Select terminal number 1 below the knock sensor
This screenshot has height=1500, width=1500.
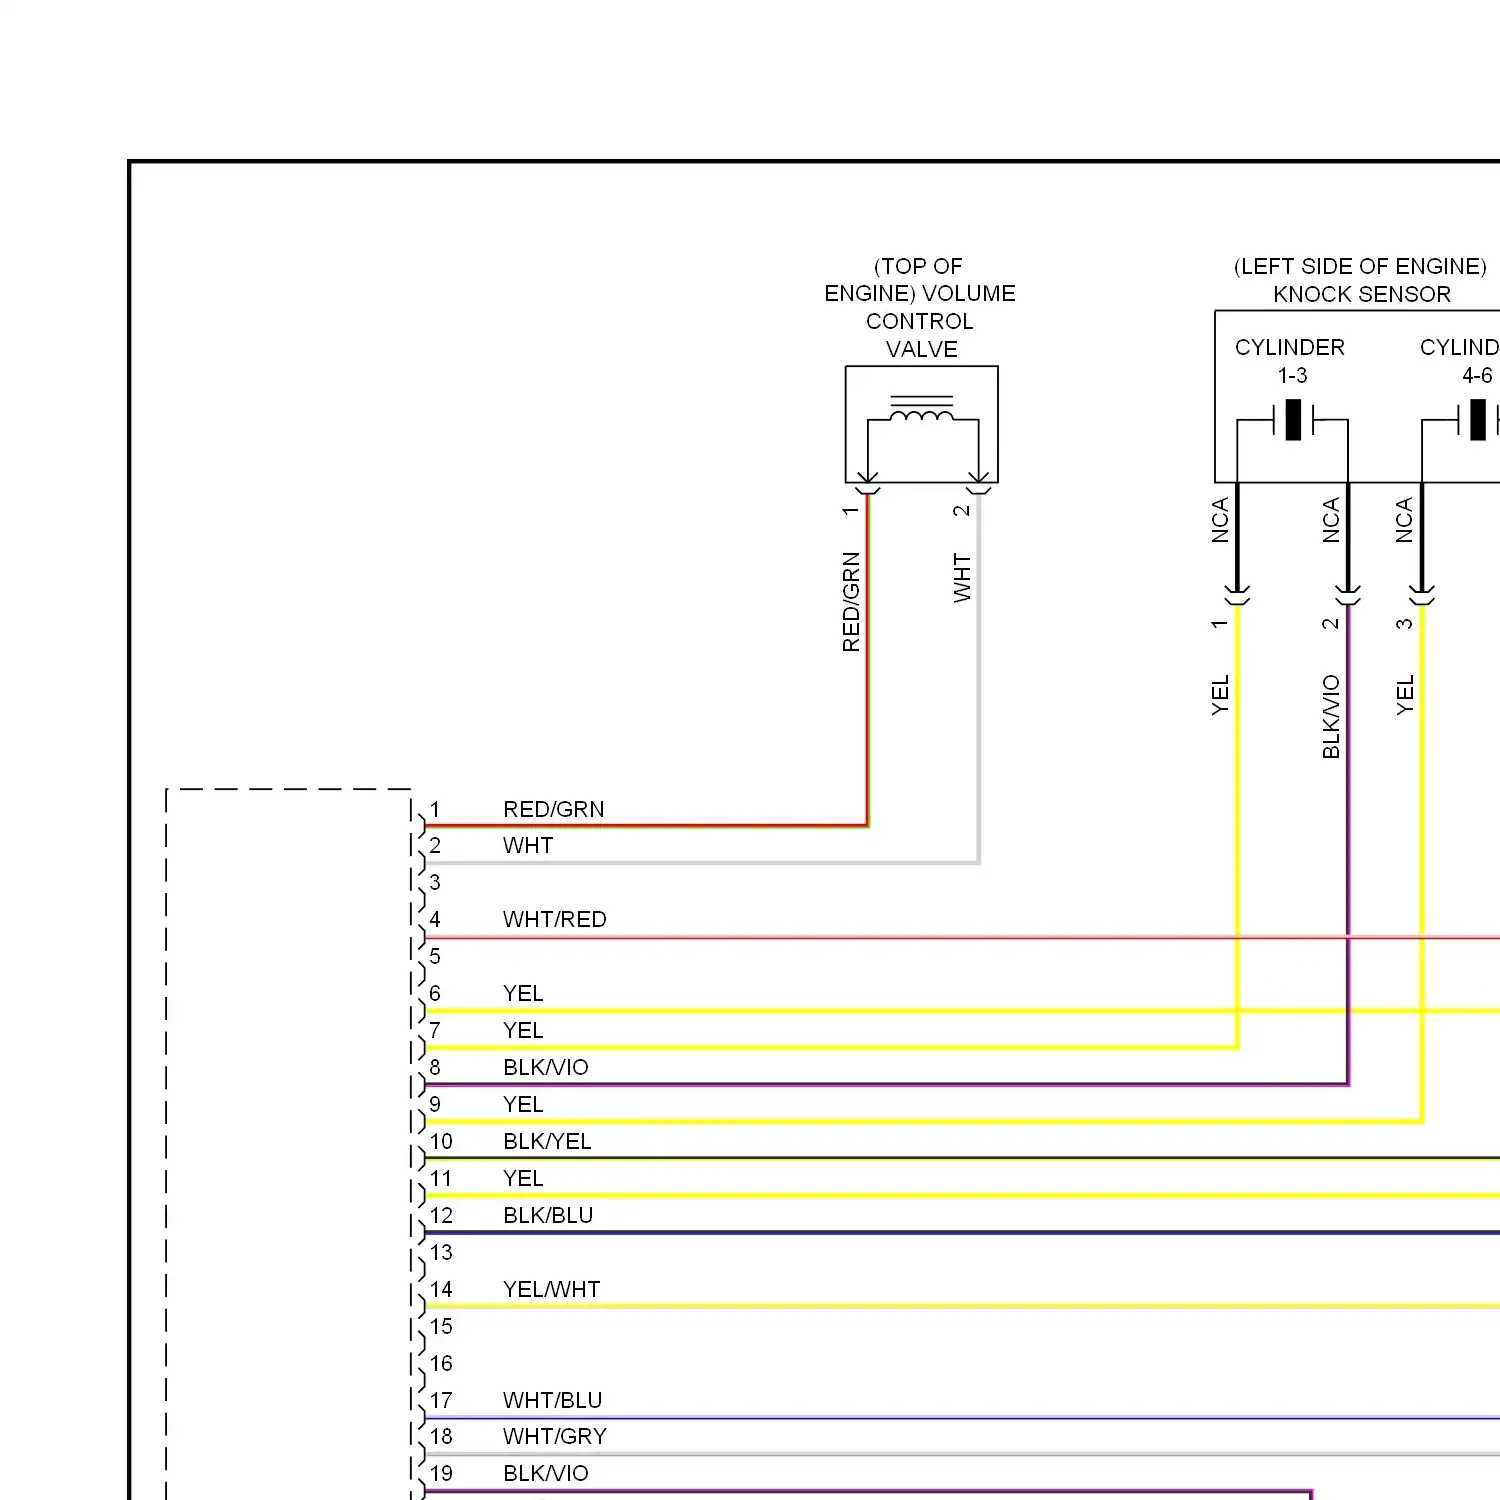[1220, 624]
